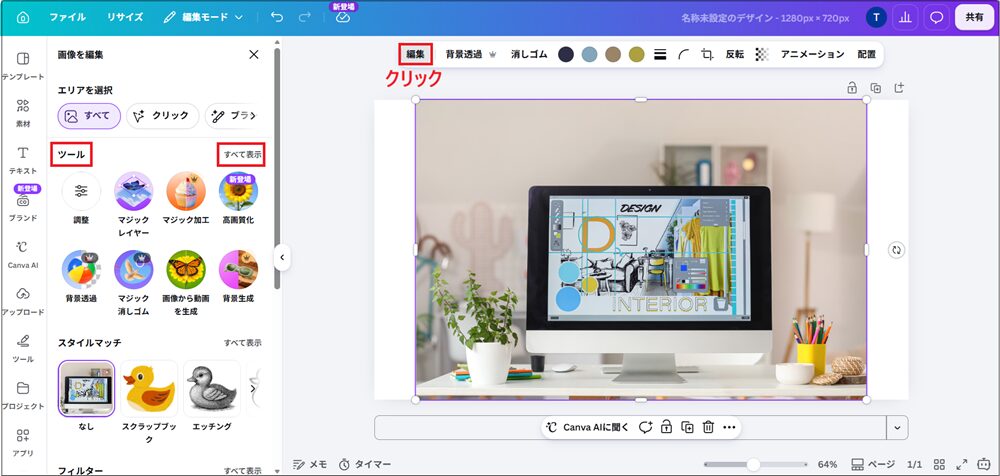Click the design title field
This screenshot has height=476, width=1000.
pos(765,18)
